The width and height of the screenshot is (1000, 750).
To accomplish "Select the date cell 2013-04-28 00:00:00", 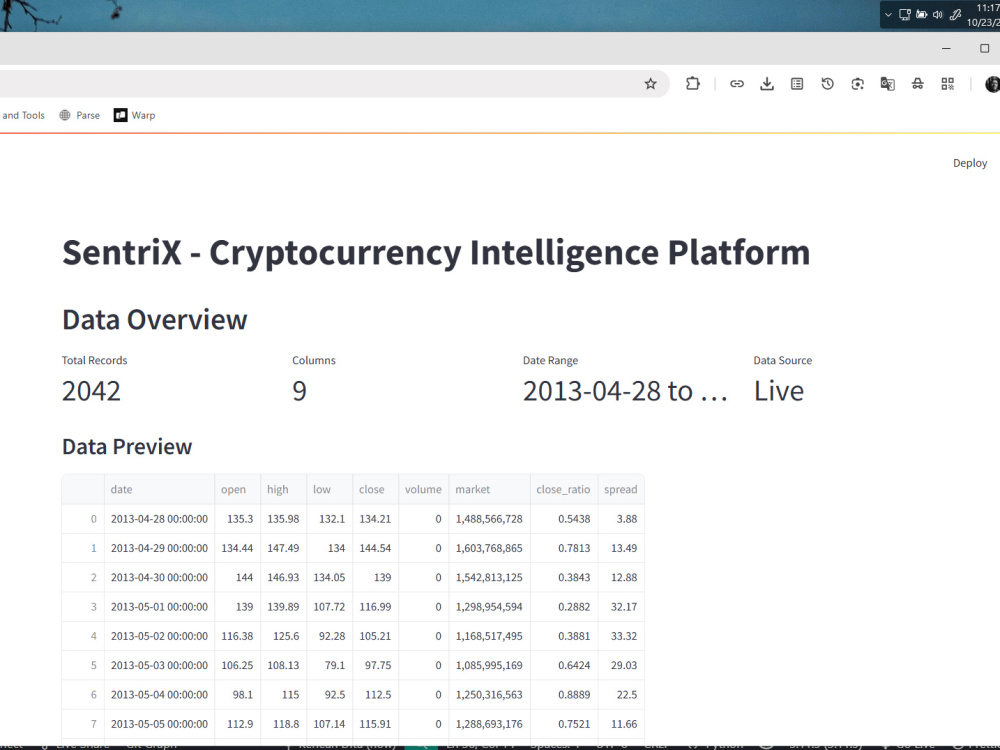I will (159, 518).
